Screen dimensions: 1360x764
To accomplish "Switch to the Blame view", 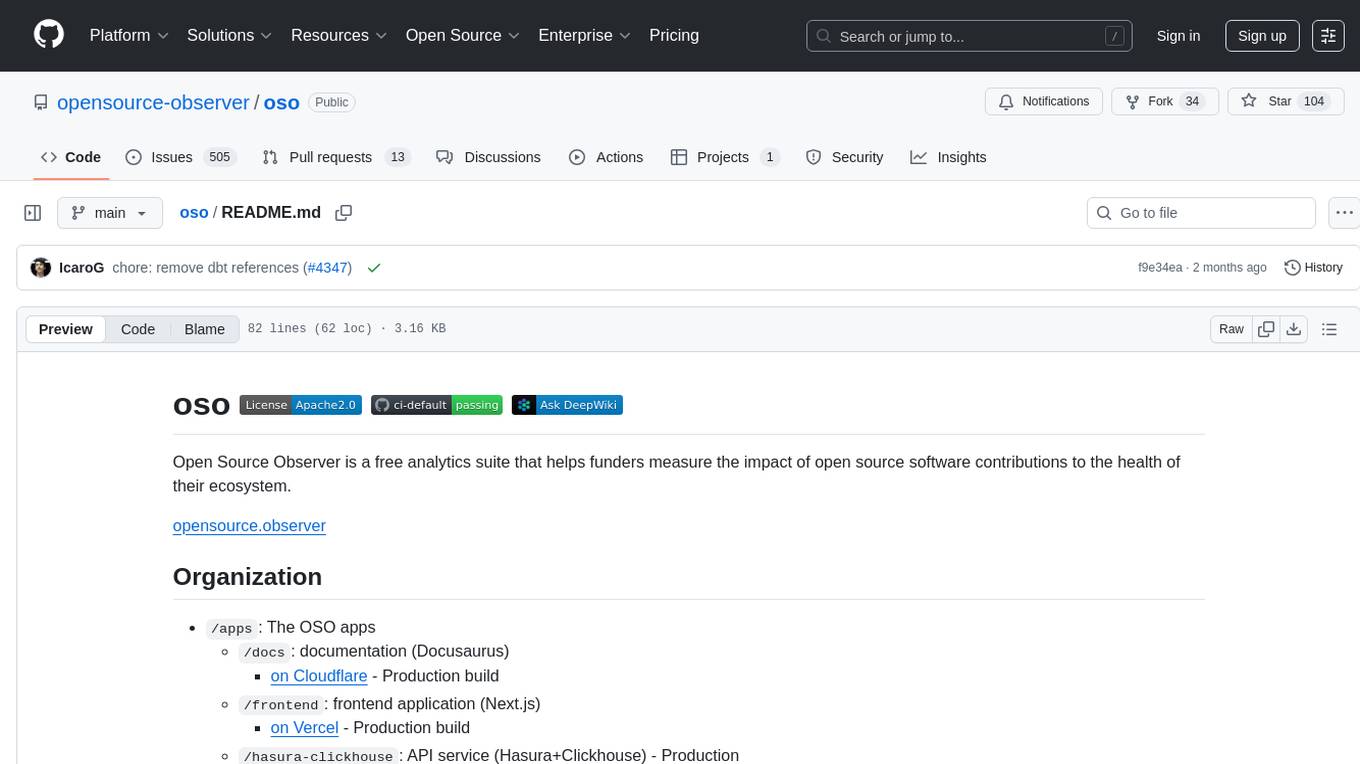I will pos(205,329).
